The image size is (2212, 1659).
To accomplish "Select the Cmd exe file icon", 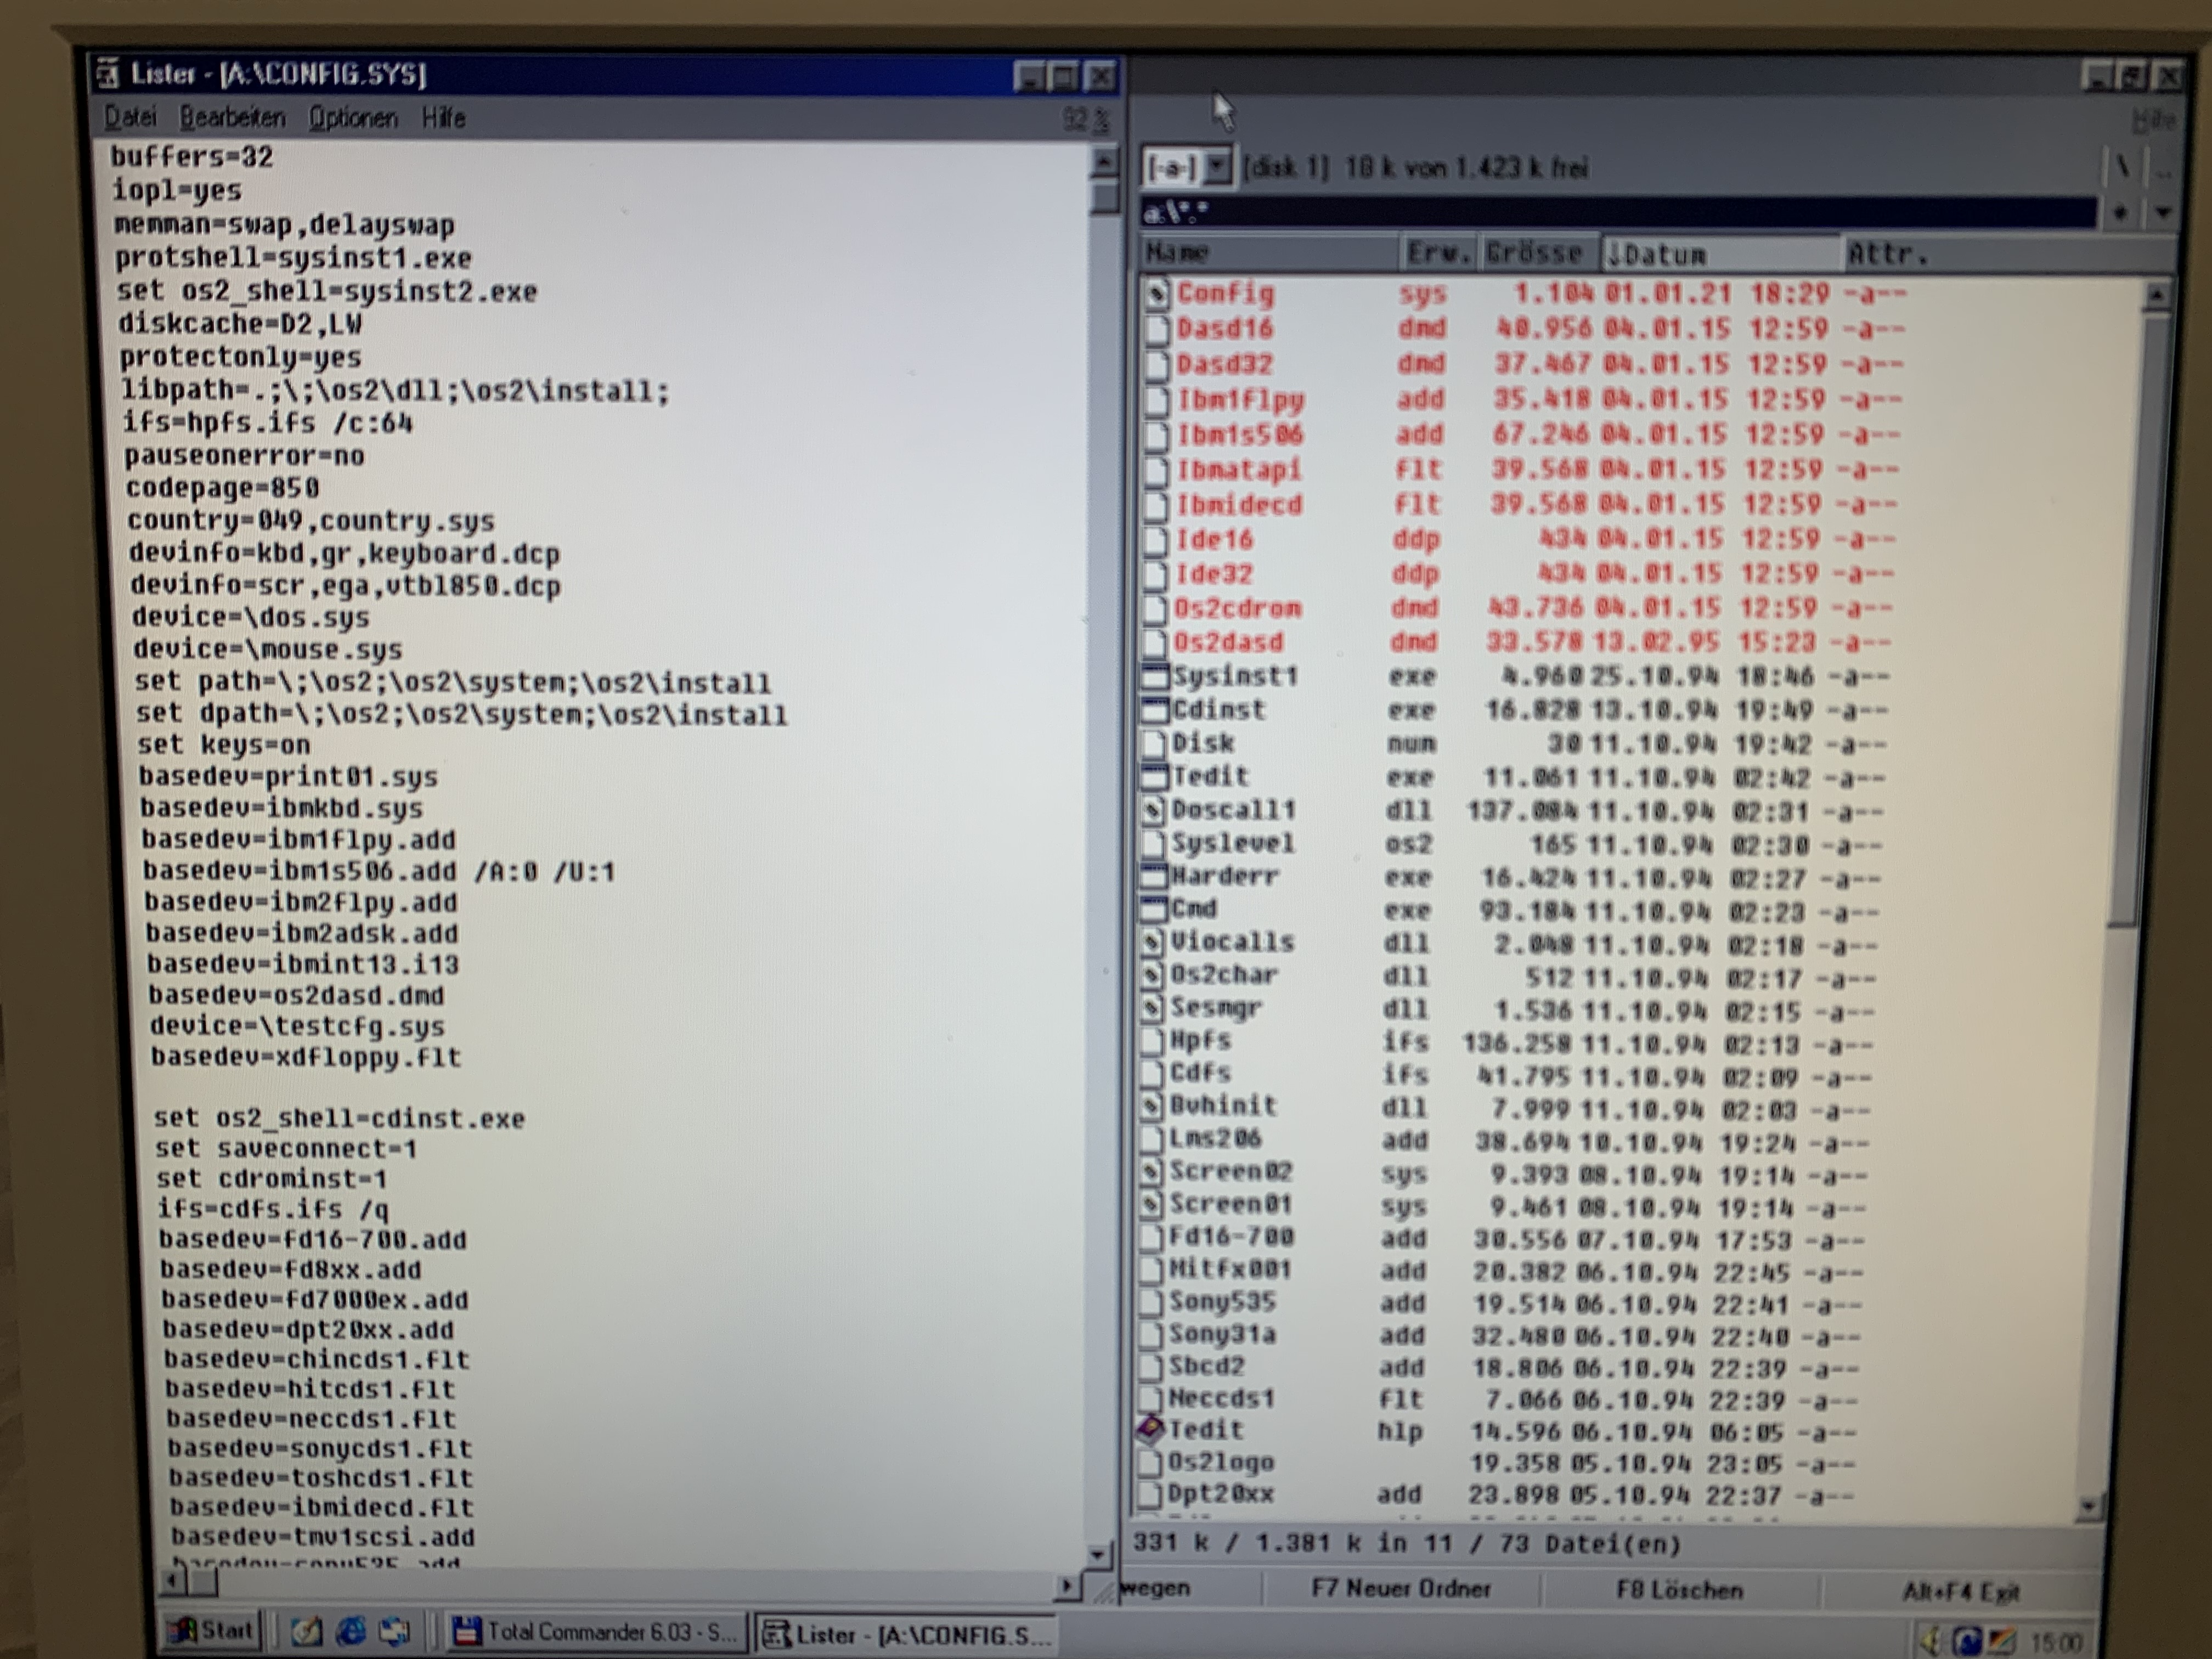I will (1155, 909).
